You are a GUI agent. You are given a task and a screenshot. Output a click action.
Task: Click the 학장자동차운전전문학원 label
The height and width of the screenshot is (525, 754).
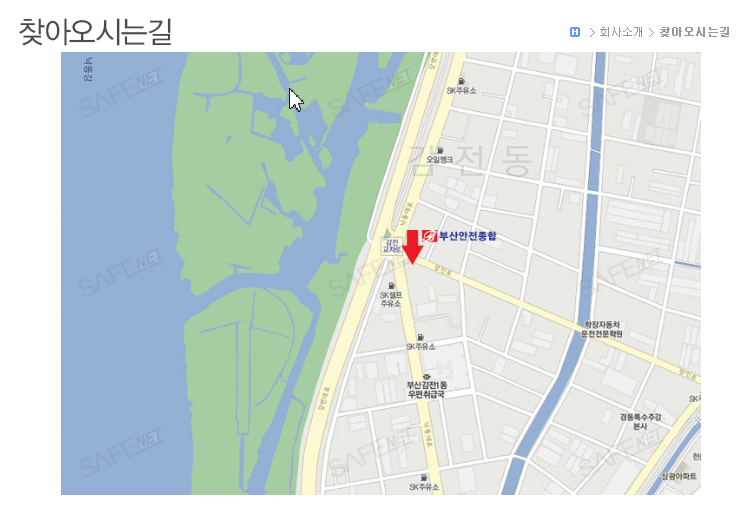tap(602, 329)
